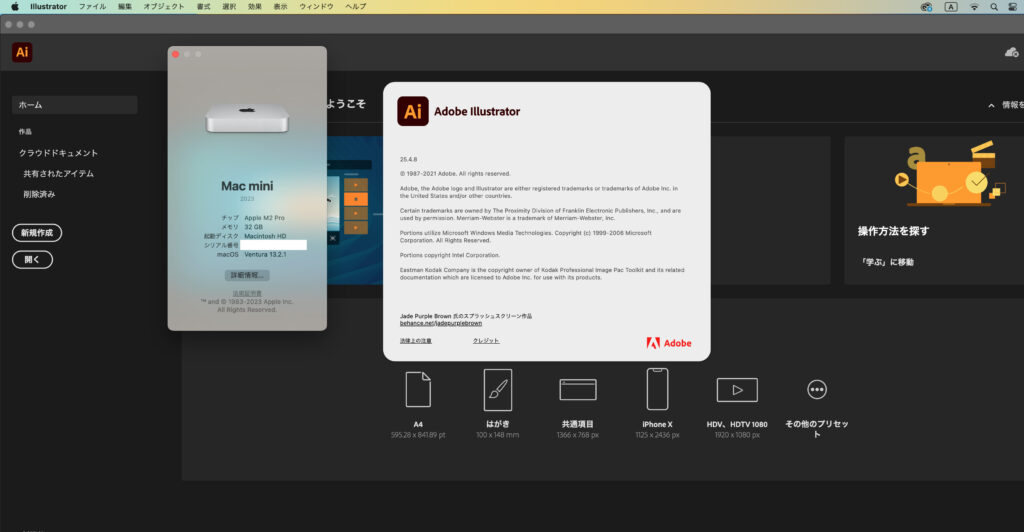Click the 32 GB memory text
Viewport: 1024px width, 532px height.
coord(253,227)
